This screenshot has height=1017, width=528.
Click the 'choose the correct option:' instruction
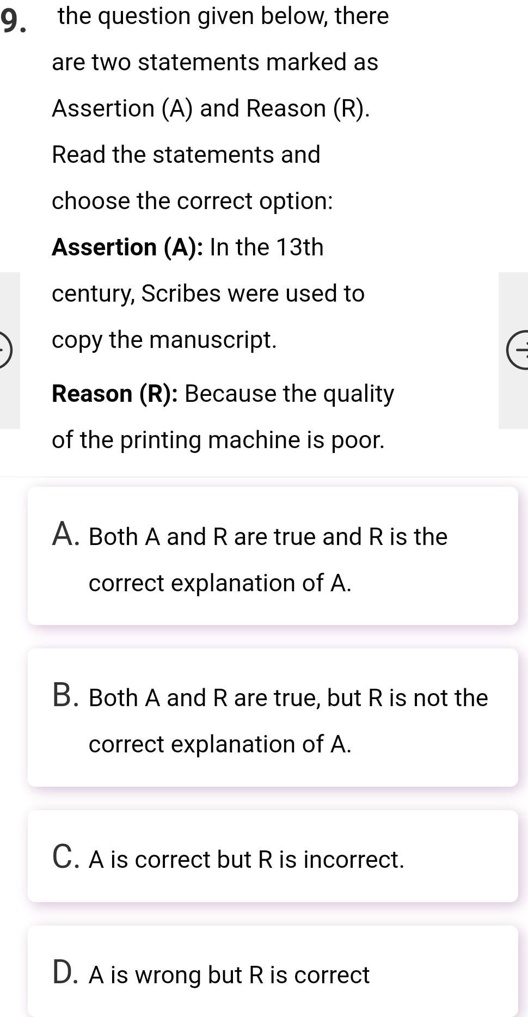tap(193, 202)
